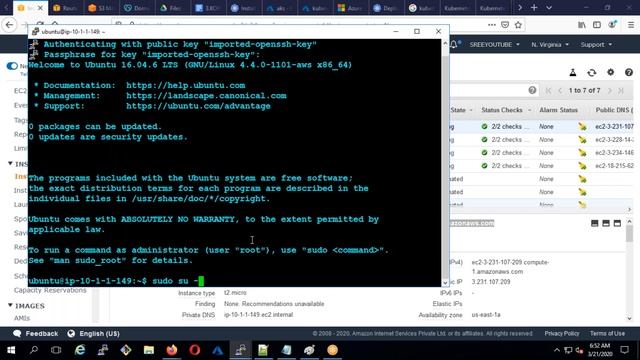This screenshot has height=360, width=640.
Task: Launch Internet Explorer from the taskbar
Action: (80, 350)
